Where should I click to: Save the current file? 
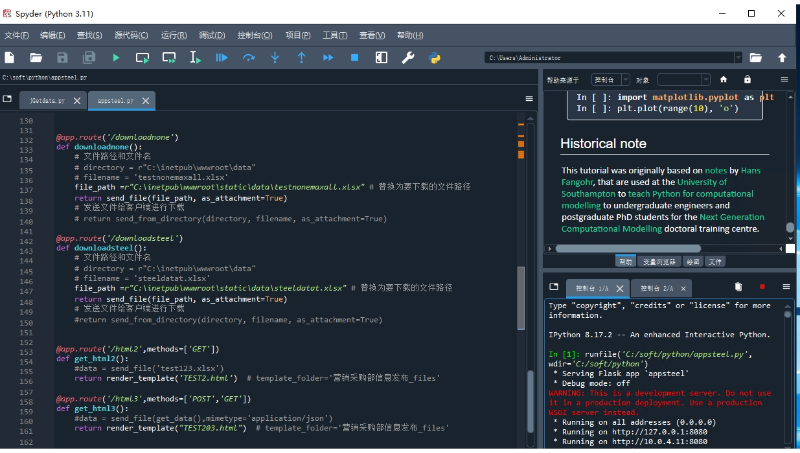[x=62, y=58]
